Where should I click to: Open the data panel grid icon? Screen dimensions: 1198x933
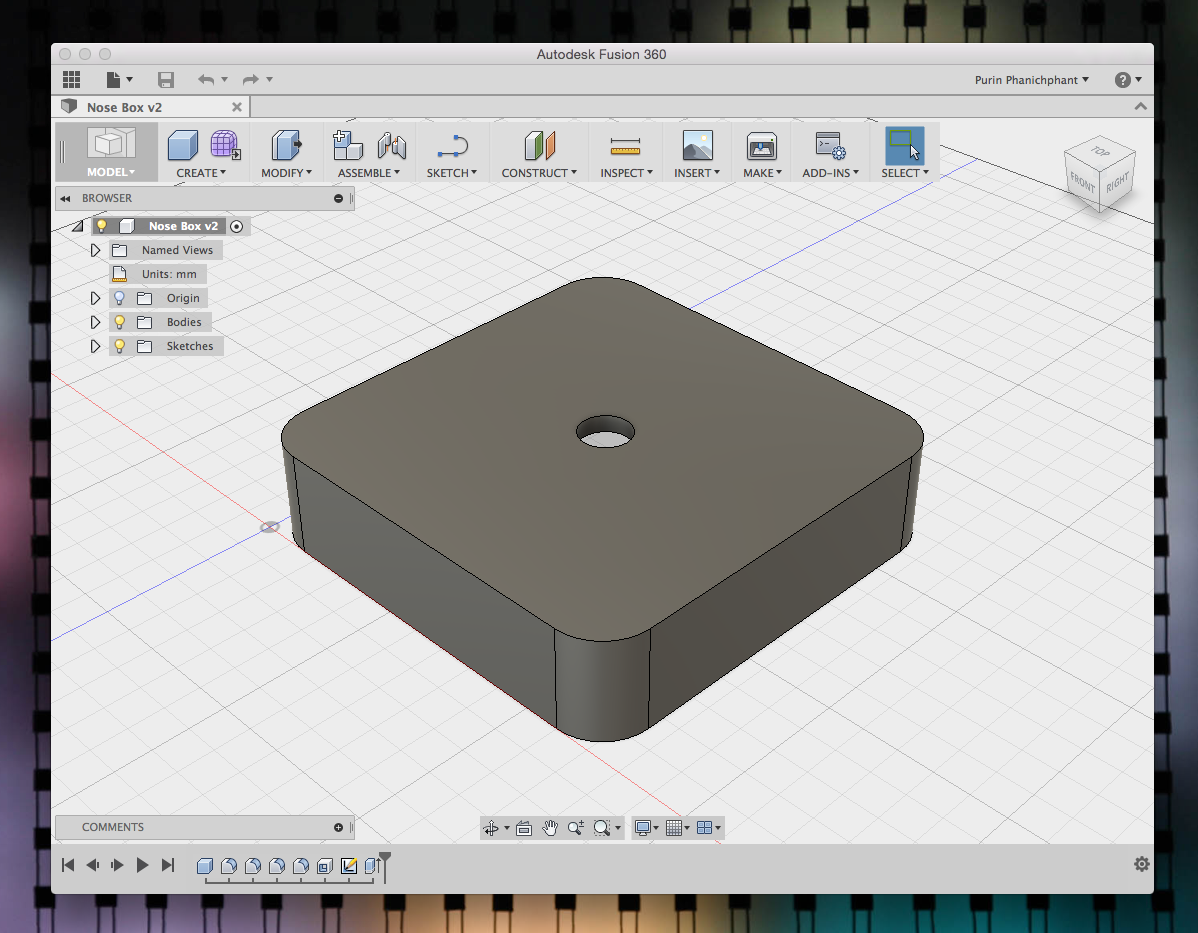[x=71, y=79]
